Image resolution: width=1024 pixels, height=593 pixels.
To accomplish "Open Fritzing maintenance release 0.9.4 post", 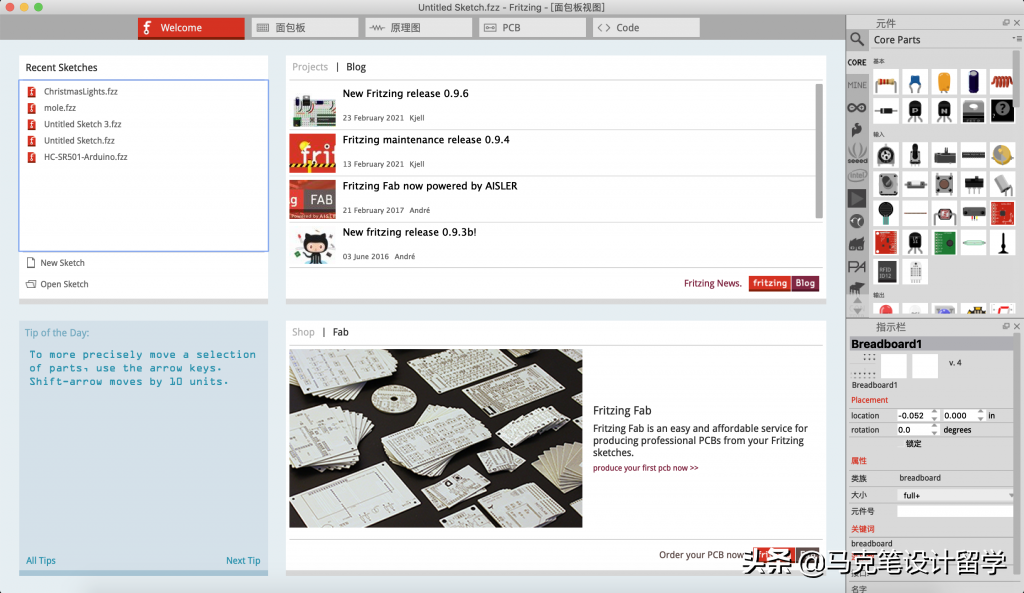I will click(x=426, y=140).
